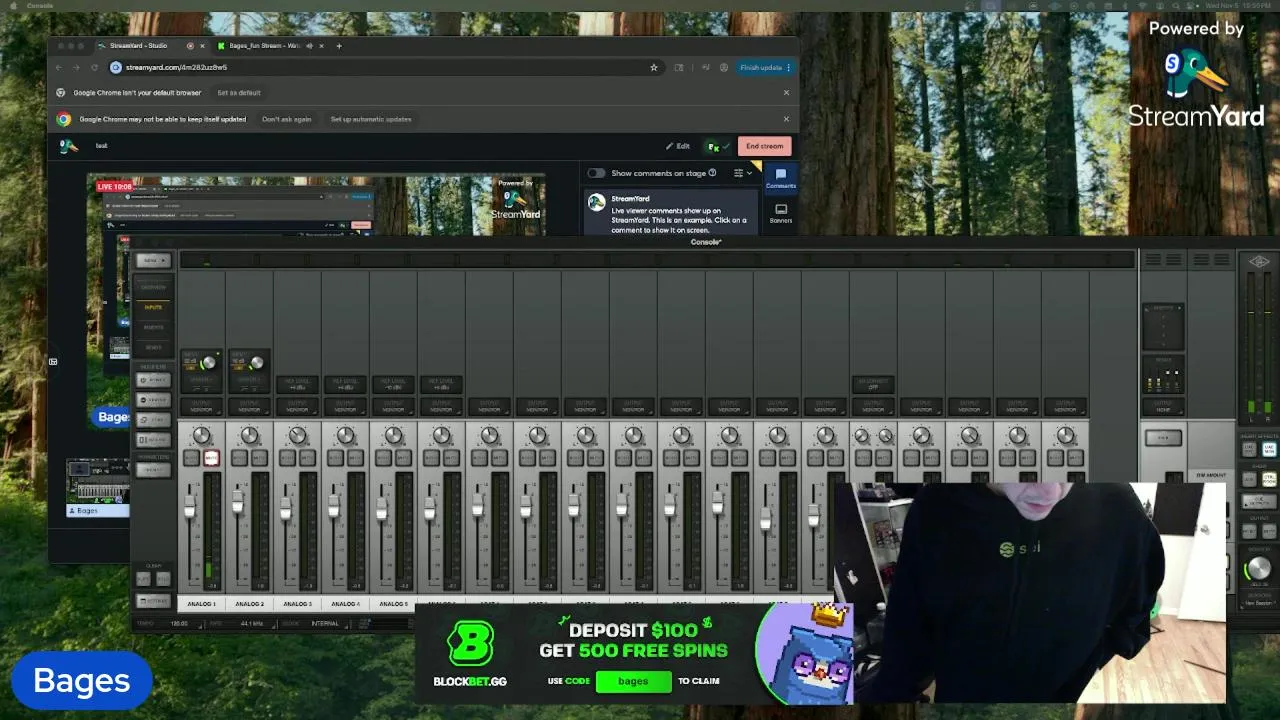Screen dimensions: 1280x720
Task: Click Set as default browser button
Action: click(239, 93)
